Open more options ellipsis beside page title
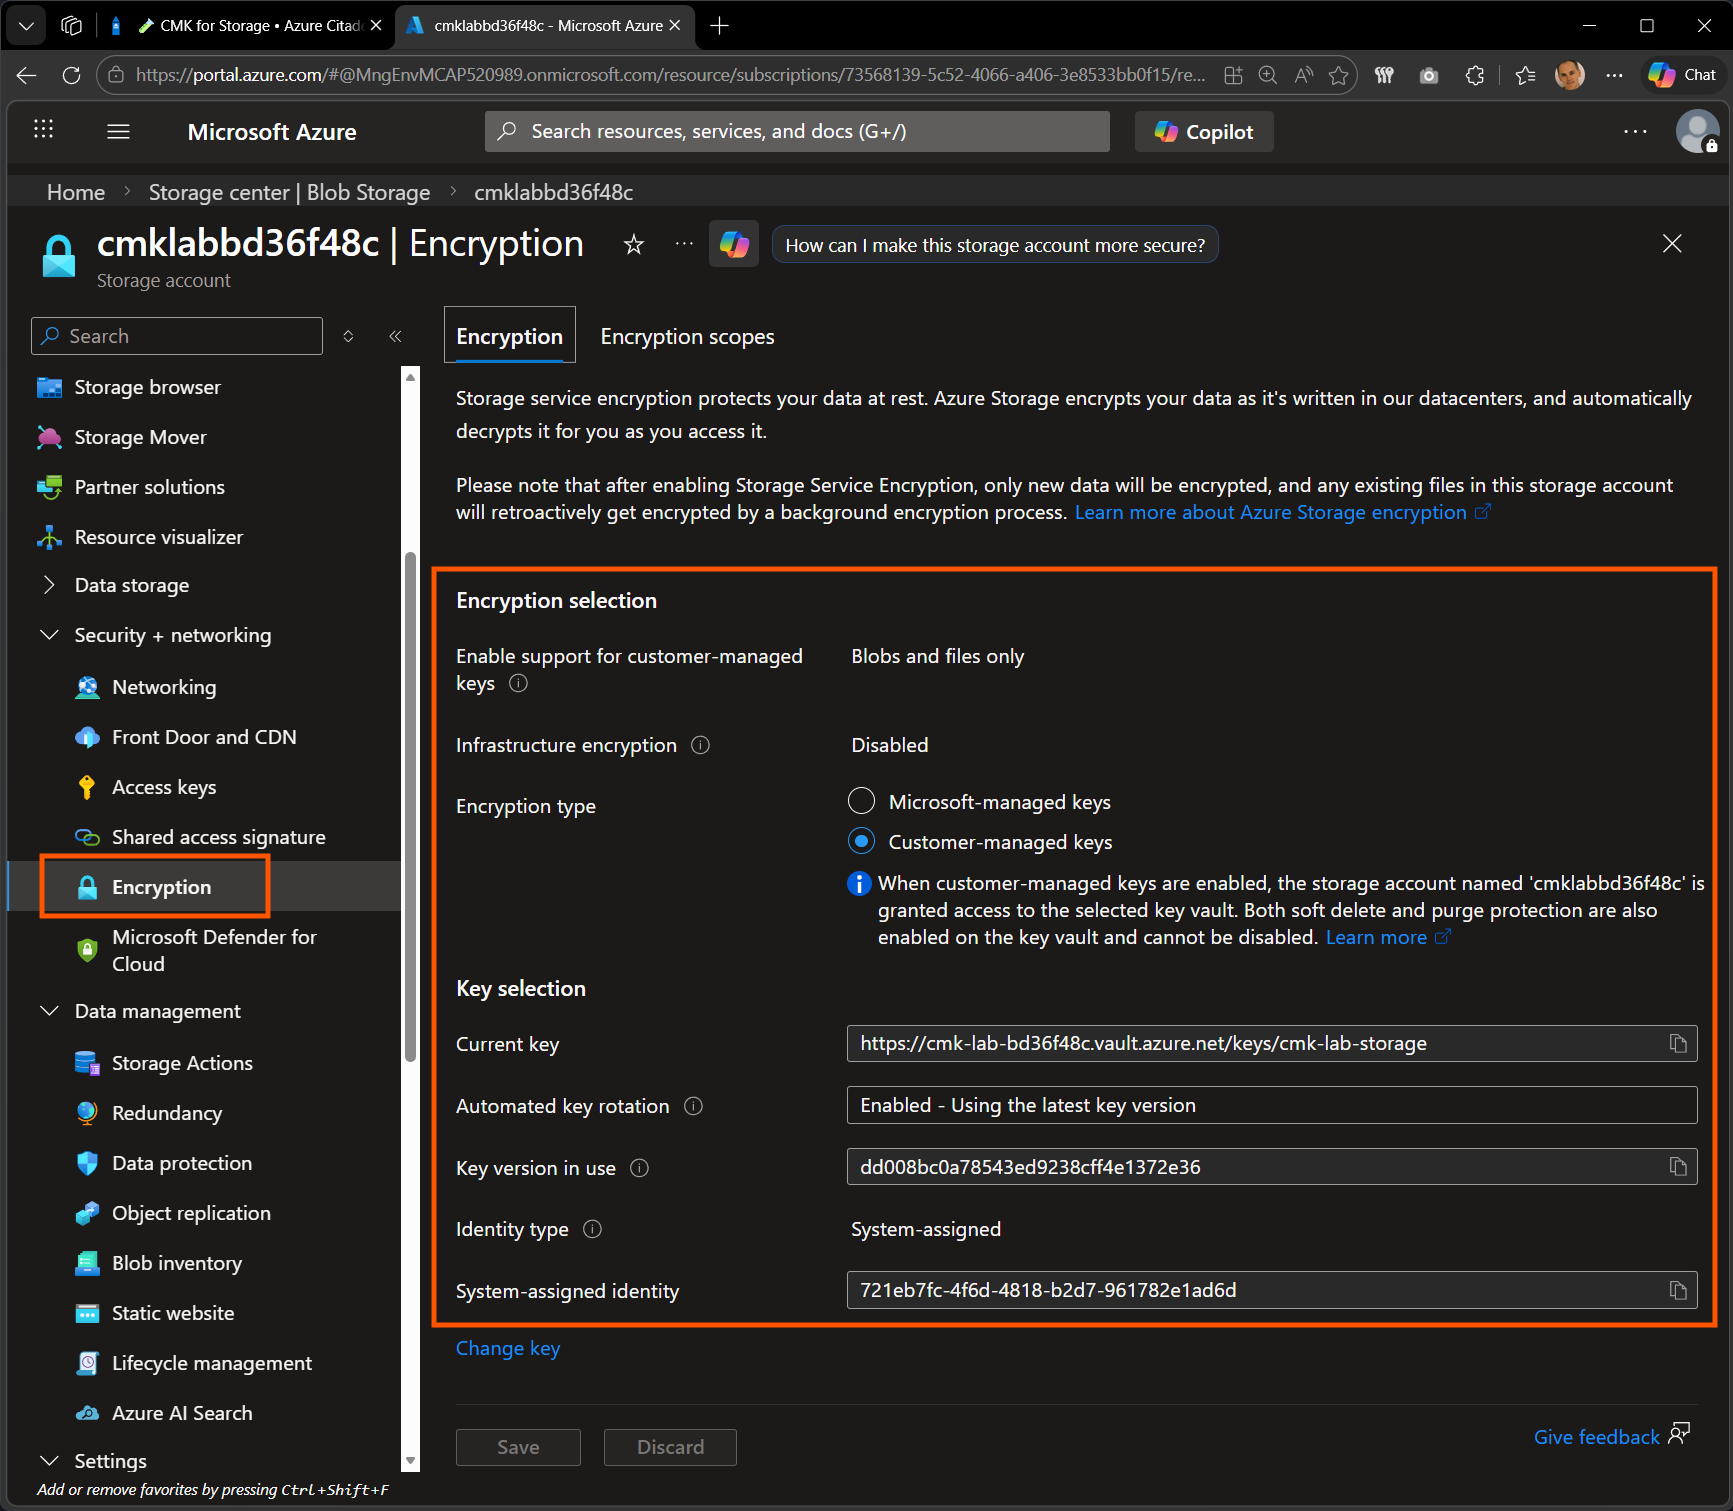 point(684,244)
